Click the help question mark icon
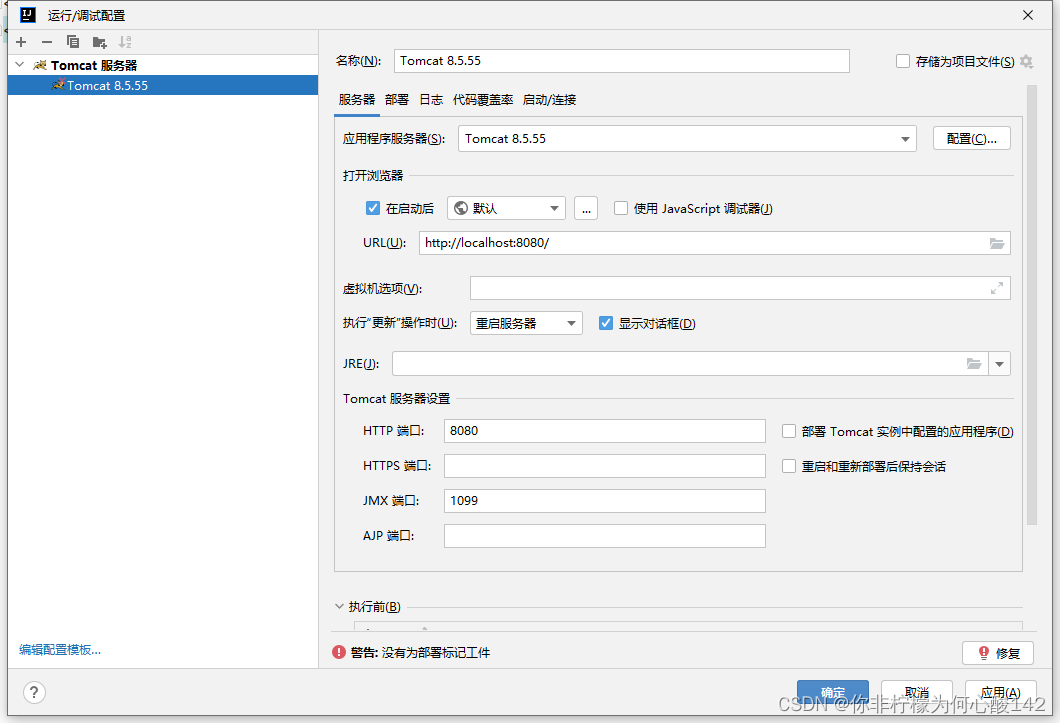Image resolution: width=1060 pixels, height=723 pixels. pos(34,692)
